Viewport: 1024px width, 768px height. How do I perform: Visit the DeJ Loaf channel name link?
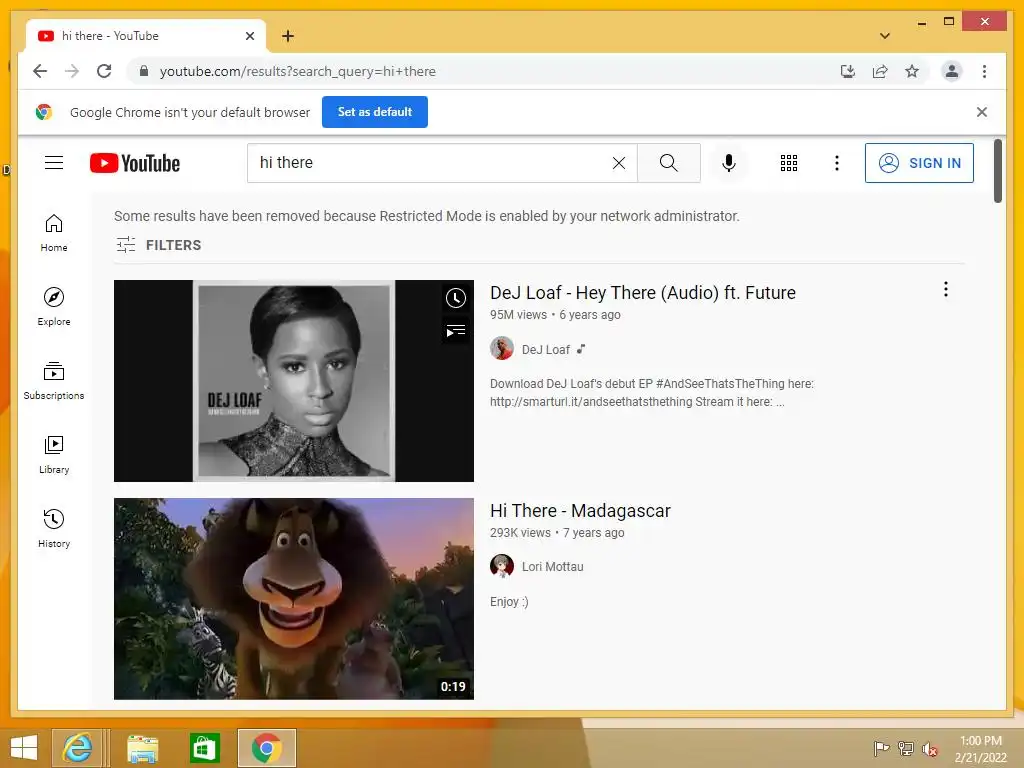pos(545,349)
